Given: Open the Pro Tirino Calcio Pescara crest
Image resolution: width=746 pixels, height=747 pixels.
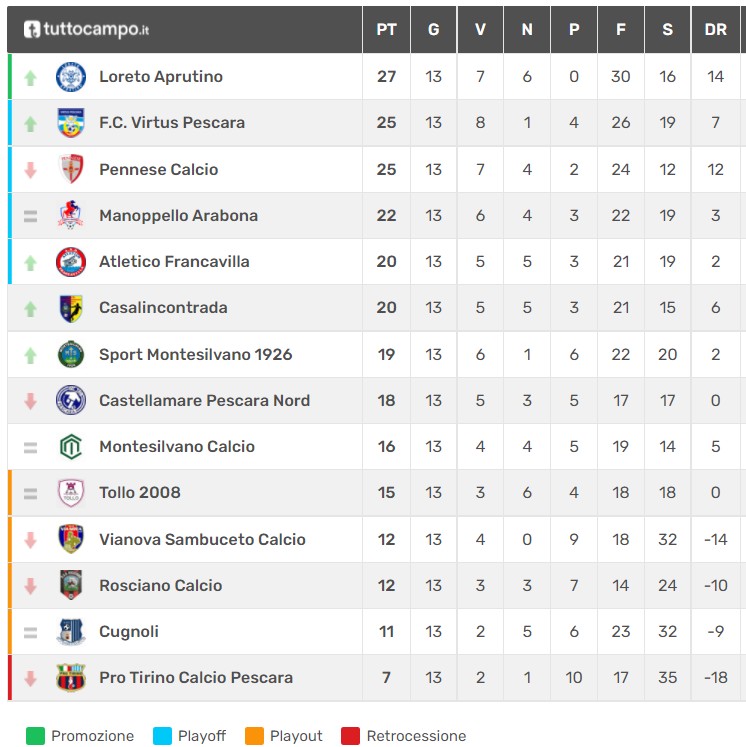Looking at the screenshot, I should [x=71, y=677].
